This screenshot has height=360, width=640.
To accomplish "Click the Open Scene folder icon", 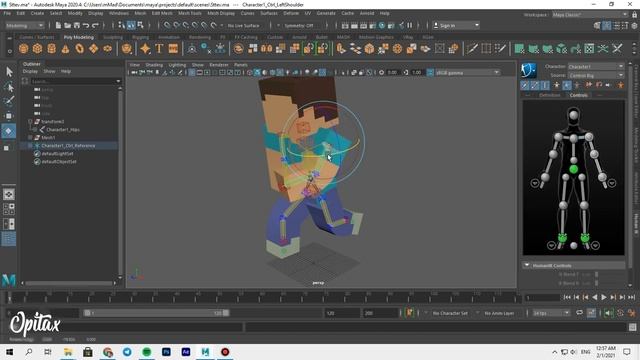I will pyautogui.click(x=67, y=25).
